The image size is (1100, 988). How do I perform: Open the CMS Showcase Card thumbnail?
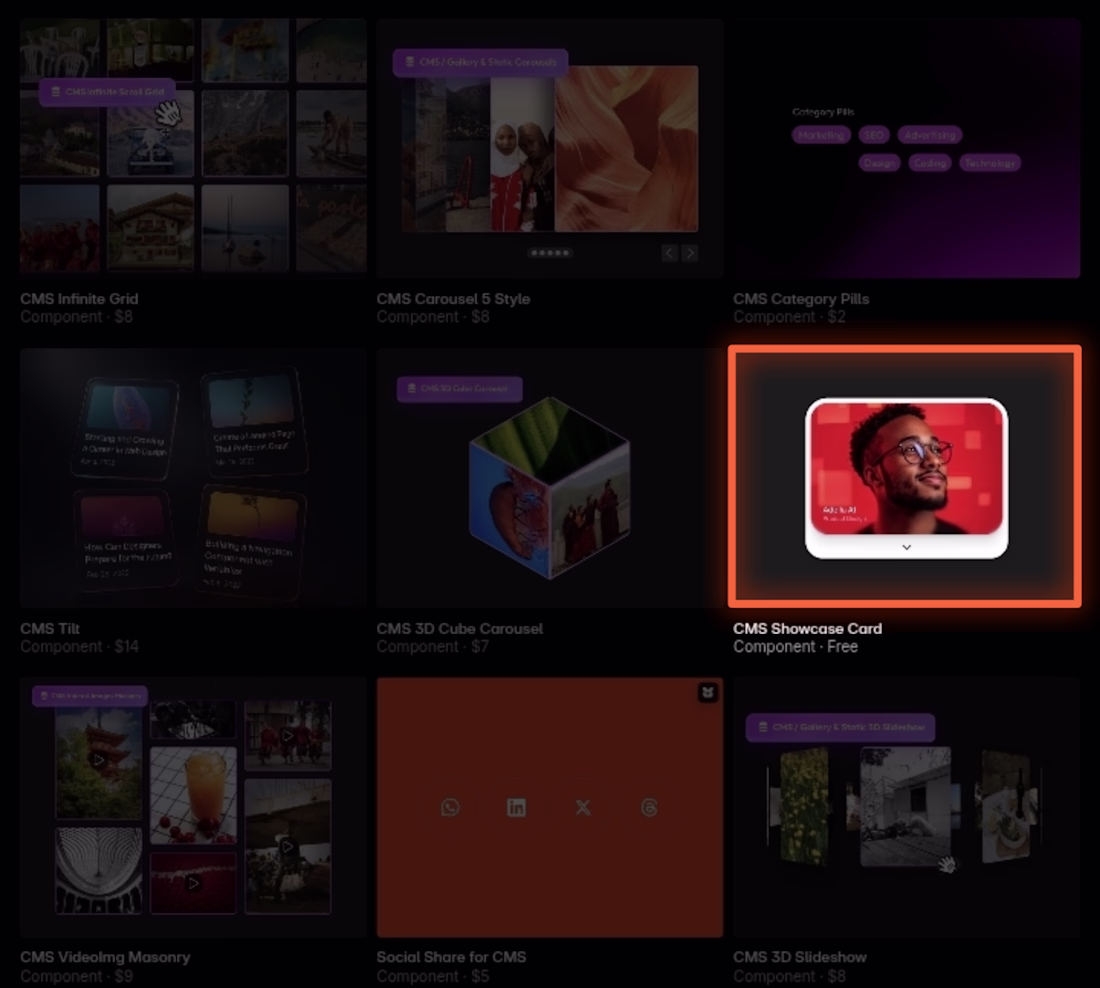point(905,476)
